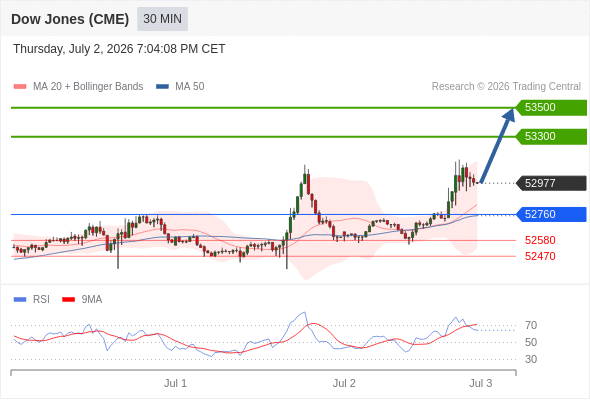This screenshot has width=590, height=400.
Task: Click the red 52470 support level
Action: point(540,256)
